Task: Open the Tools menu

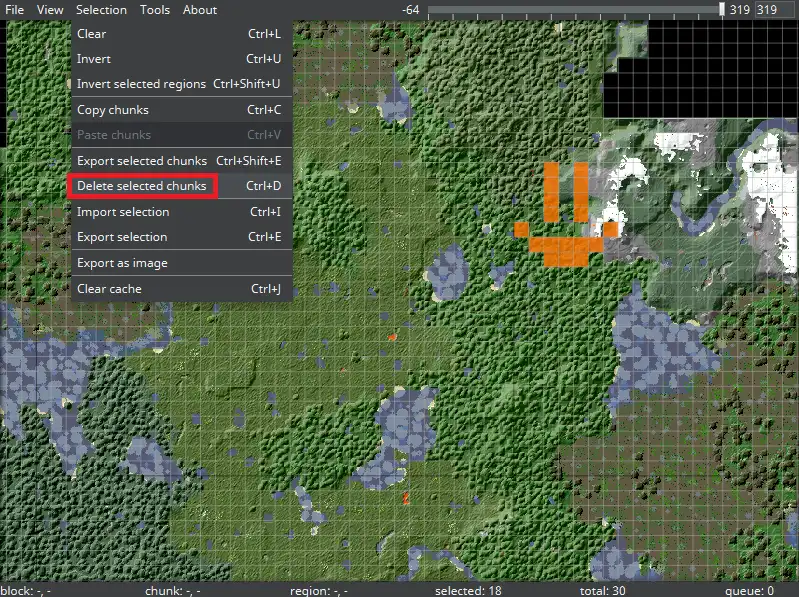Action: click(155, 10)
